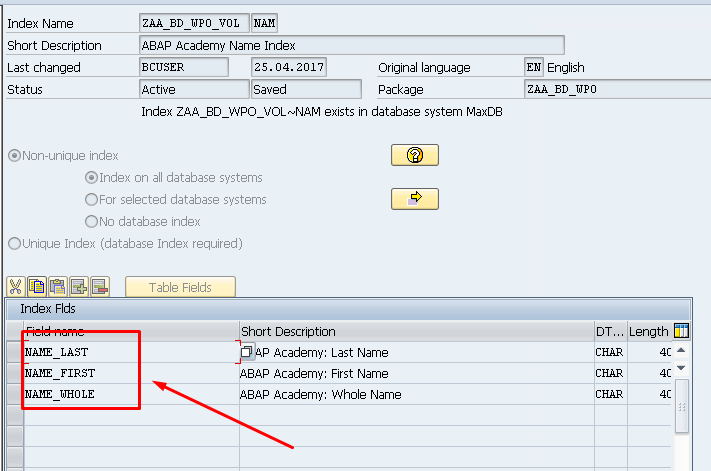Image resolution: width=711 pixels, height=471 pixels.
Task: Click the Insert row icon
Action: [79, 287]
